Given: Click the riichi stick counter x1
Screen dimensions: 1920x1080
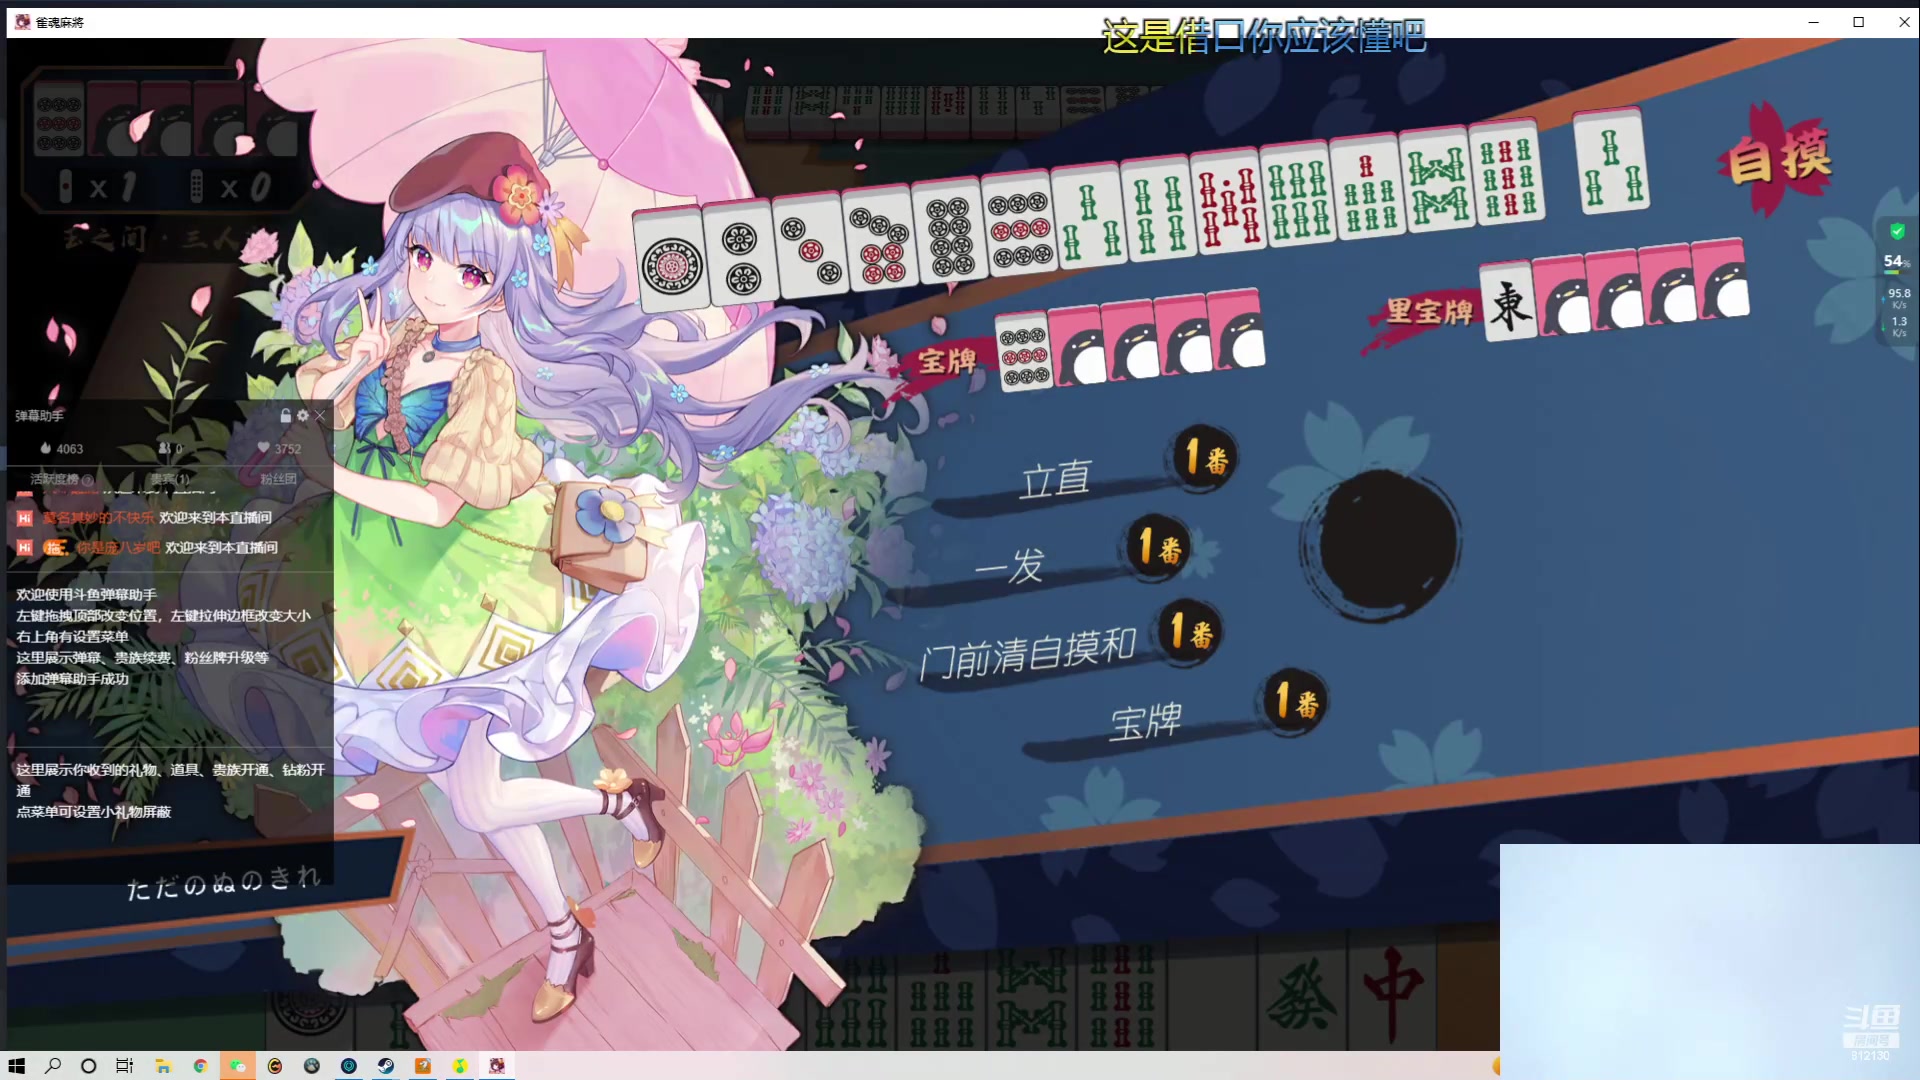Looking at the screenshot, I should [x=96, y=186].
